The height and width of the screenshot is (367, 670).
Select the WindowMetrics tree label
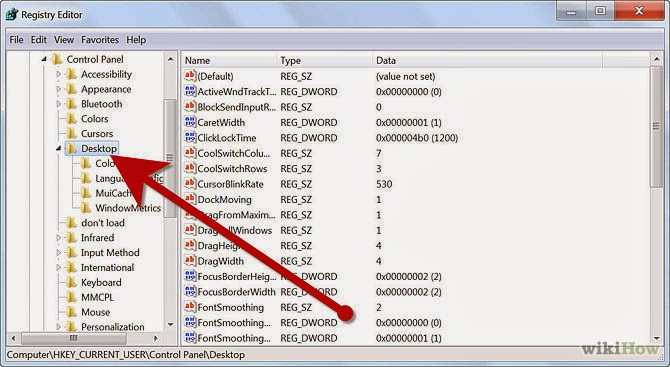[x=128, y=208]
